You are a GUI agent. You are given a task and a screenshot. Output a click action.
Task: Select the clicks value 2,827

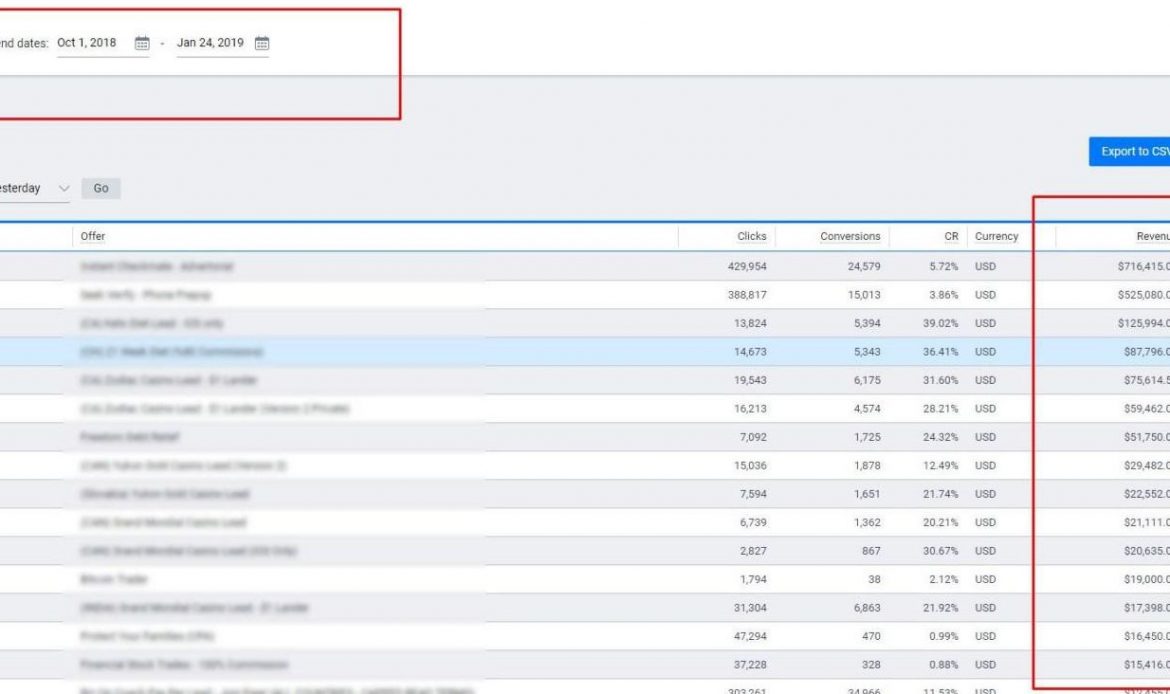[753, 551]
